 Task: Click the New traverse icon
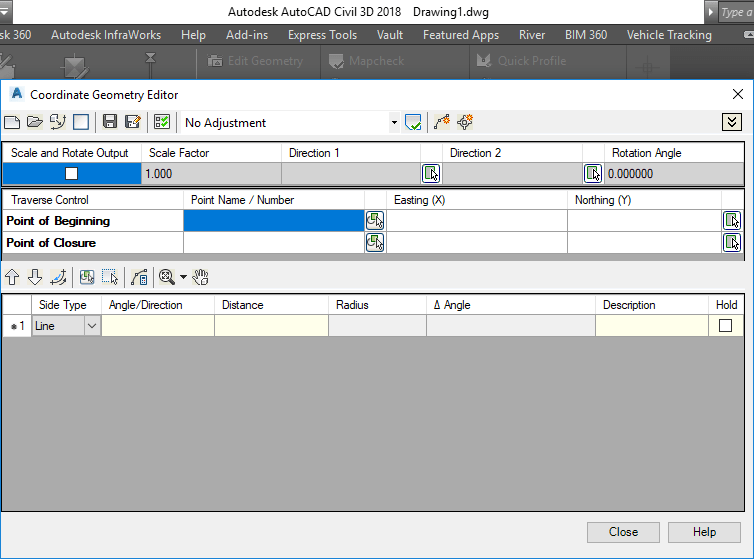pyautogui.click(x=12, y=123)
